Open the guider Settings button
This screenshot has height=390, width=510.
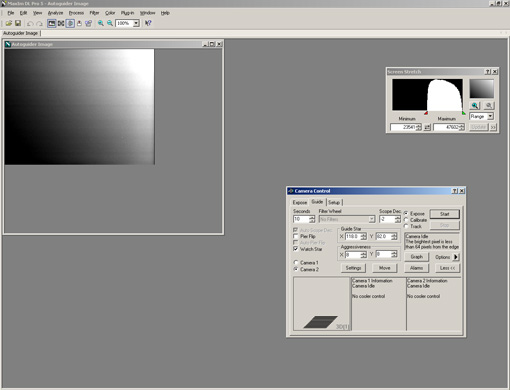pos(353,268)
